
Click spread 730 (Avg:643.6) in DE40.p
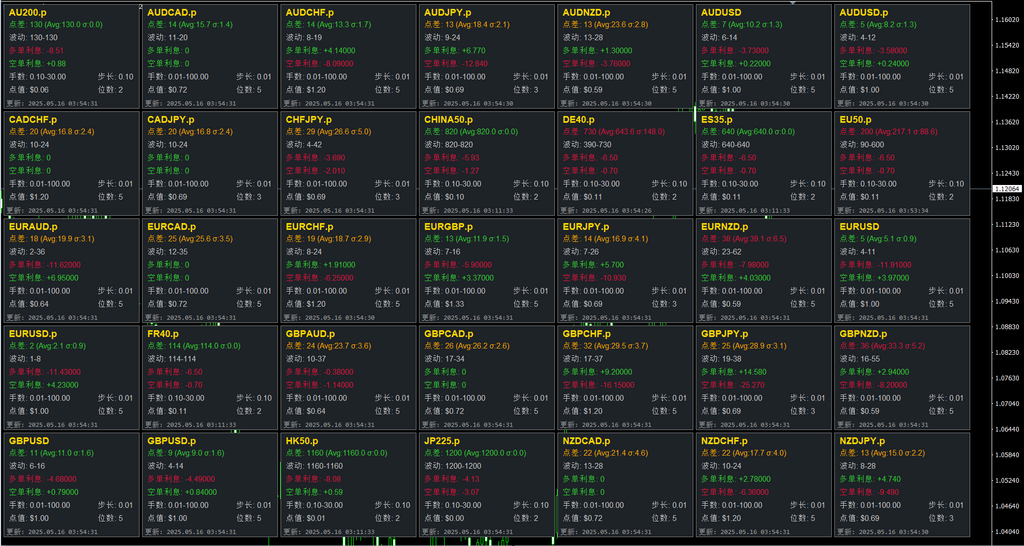click(x=614, y=132)
